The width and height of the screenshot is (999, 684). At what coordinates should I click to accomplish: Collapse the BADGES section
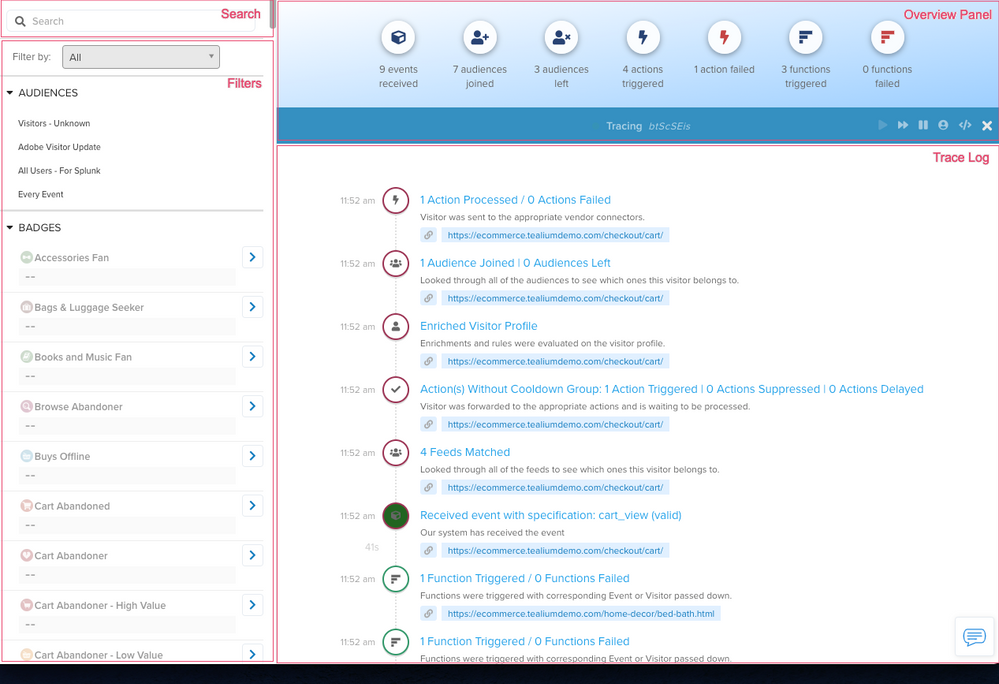point(10,228)
